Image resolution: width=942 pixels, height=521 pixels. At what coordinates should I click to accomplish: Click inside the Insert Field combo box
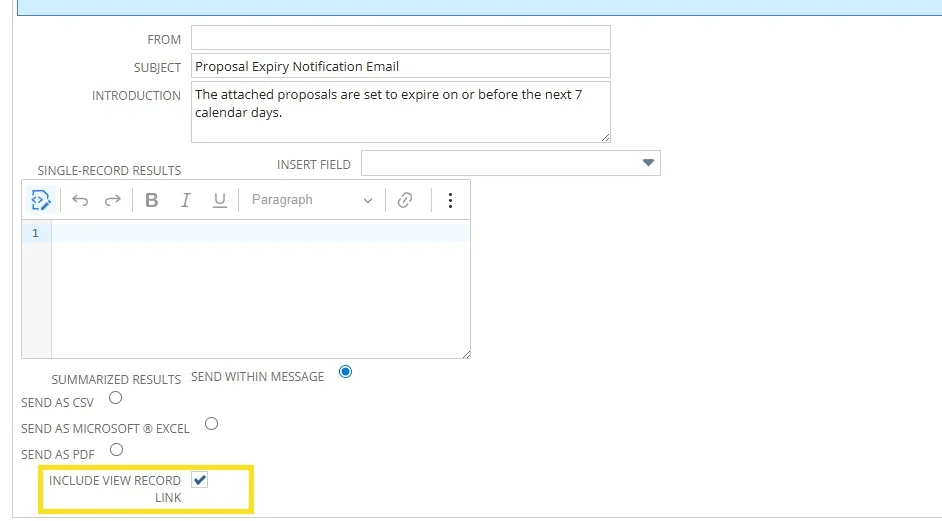point(510,163)
